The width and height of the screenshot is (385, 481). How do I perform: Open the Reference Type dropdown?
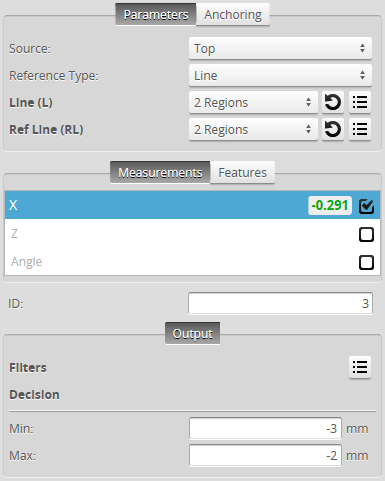[x=280, y=75]
